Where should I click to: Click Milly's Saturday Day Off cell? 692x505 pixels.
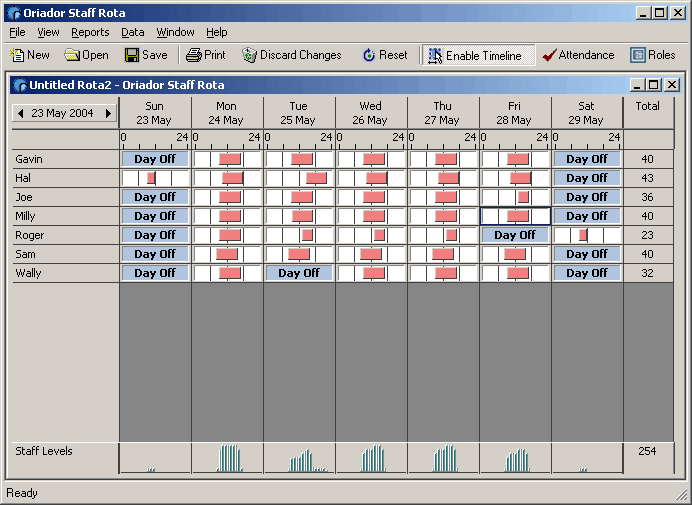click(587, 216)
